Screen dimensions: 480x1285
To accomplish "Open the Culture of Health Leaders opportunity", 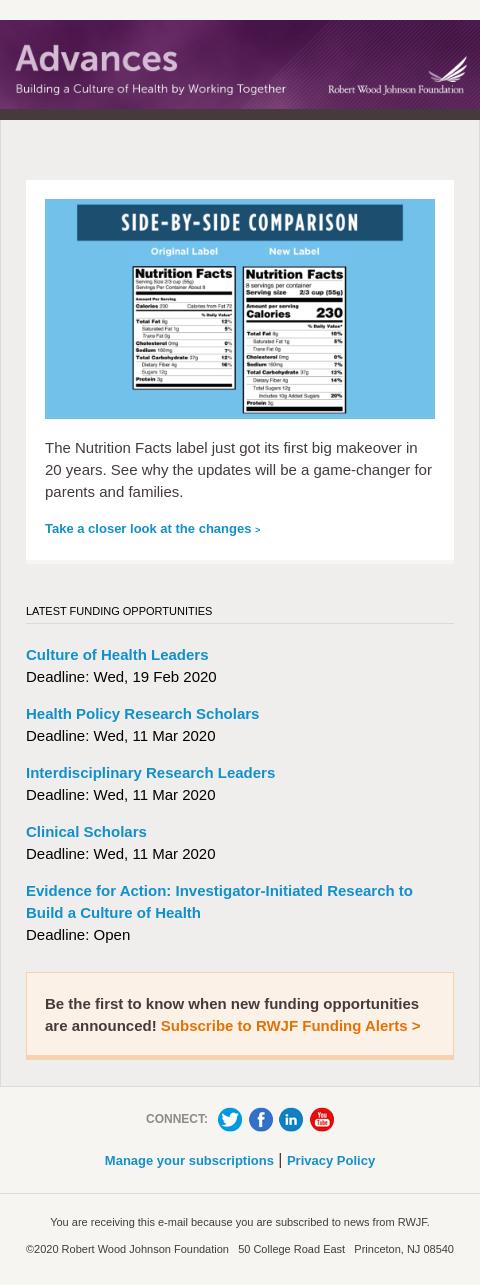I will click(x=117, y=654).
